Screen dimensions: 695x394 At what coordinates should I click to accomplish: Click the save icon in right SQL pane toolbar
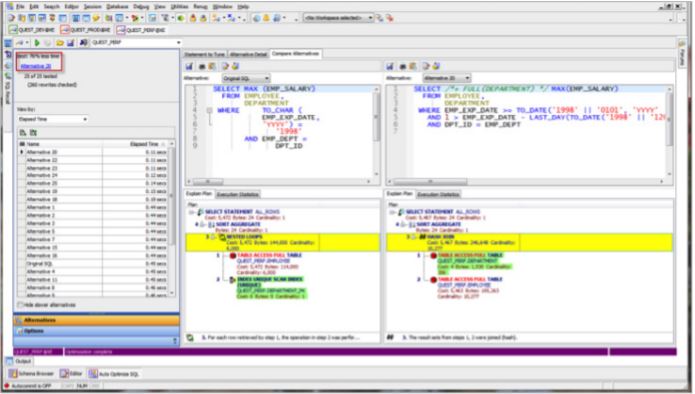coord(390,66)
